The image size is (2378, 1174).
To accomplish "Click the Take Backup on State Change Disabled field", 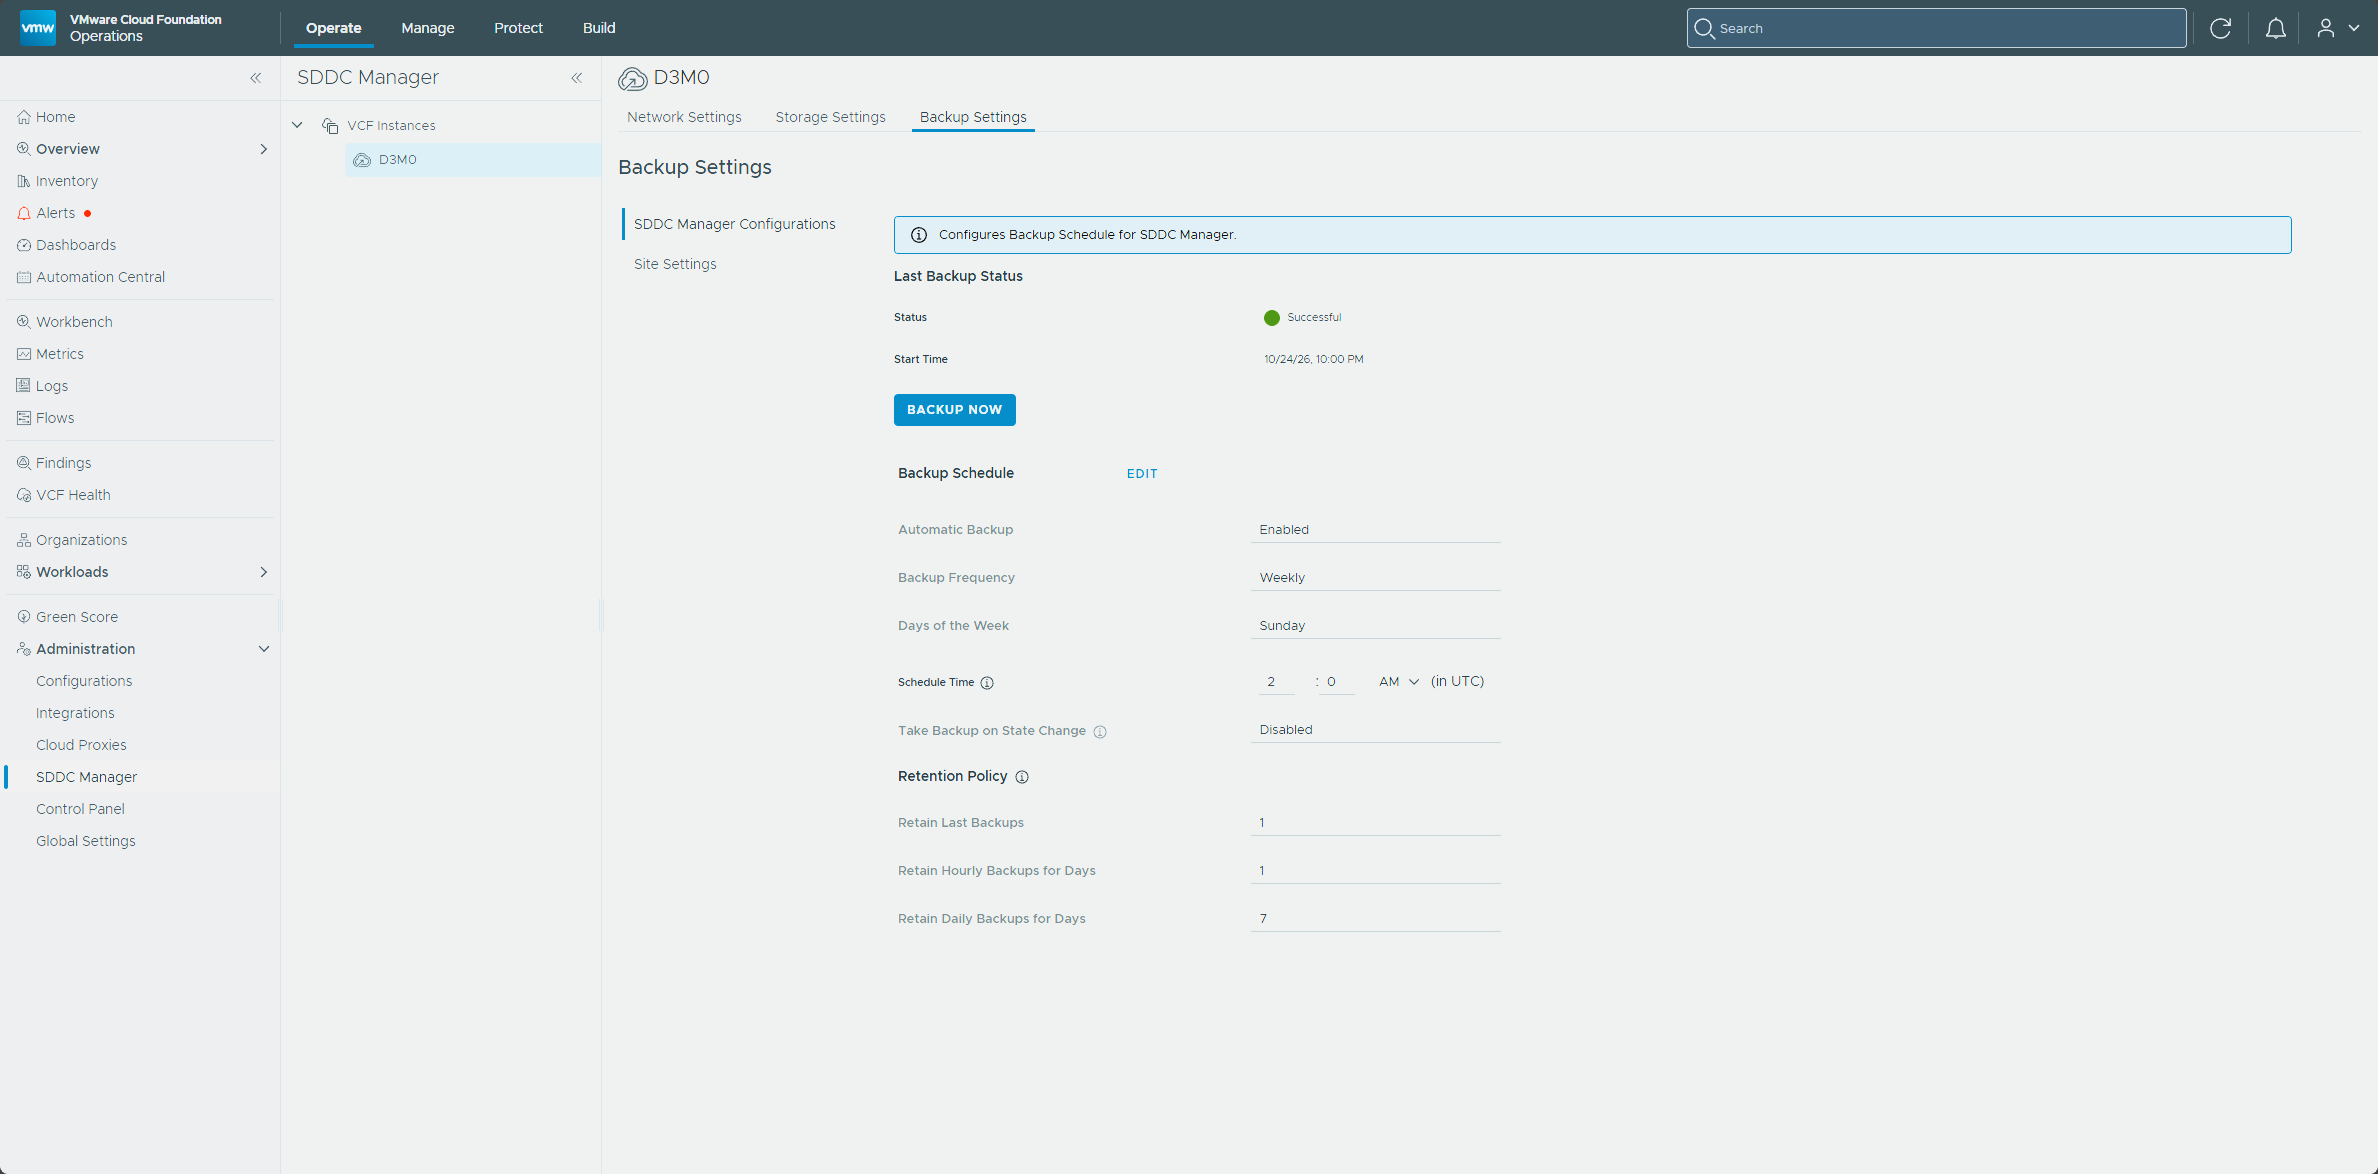I will [1375, 730].
